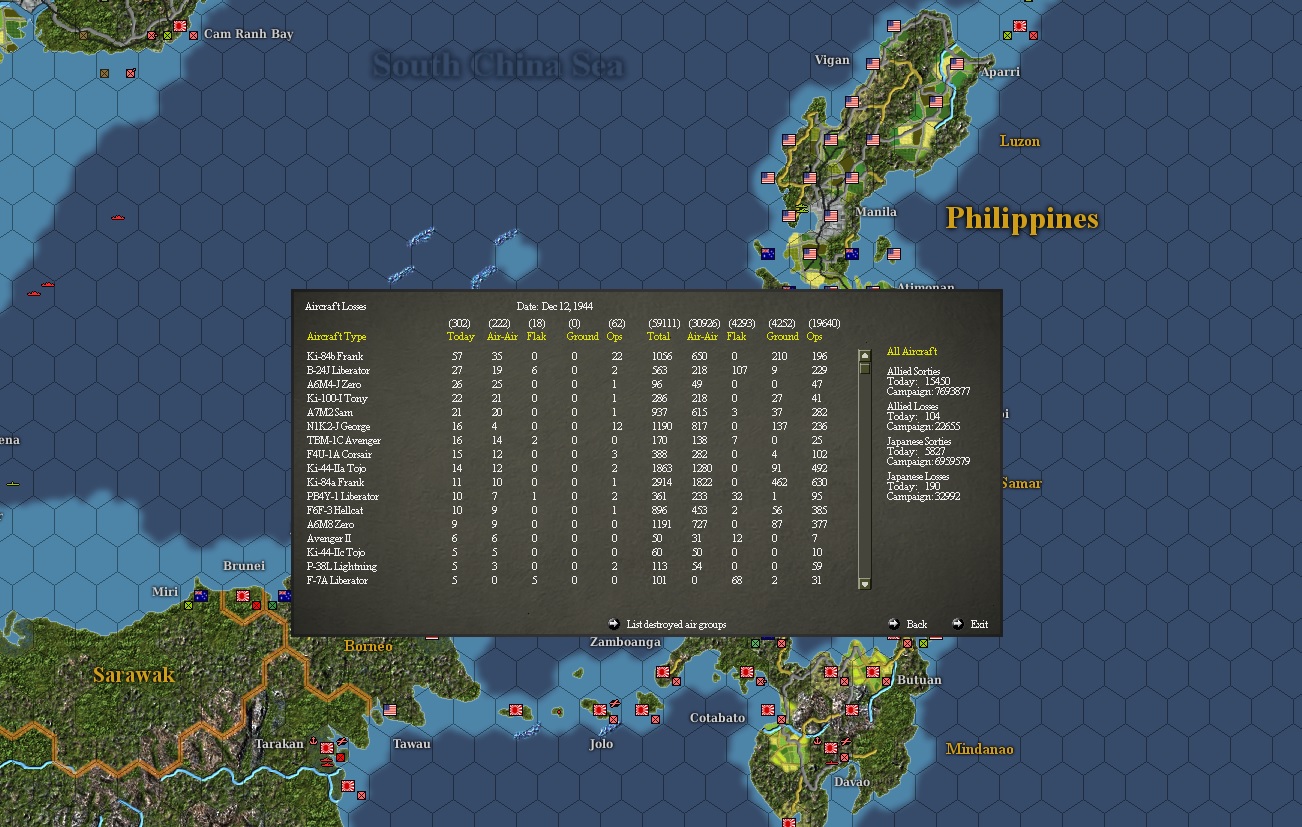Click the Australian flag beside Miri

click(200, 596)
